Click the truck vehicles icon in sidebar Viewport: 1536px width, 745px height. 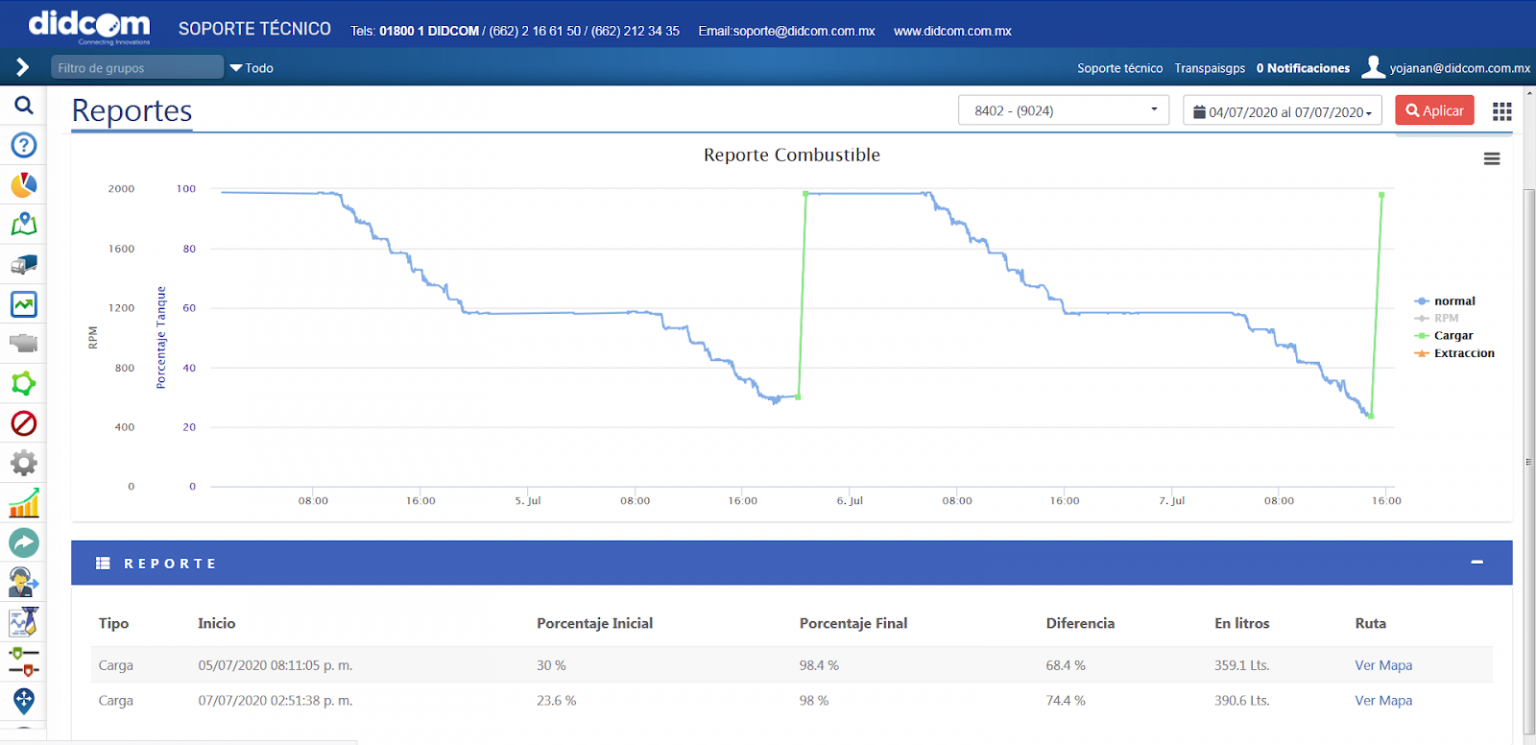[x=23, y=265]
